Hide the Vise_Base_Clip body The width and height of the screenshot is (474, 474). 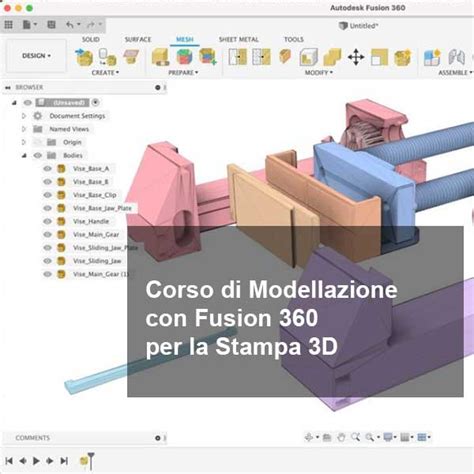(x=48, y=195)
